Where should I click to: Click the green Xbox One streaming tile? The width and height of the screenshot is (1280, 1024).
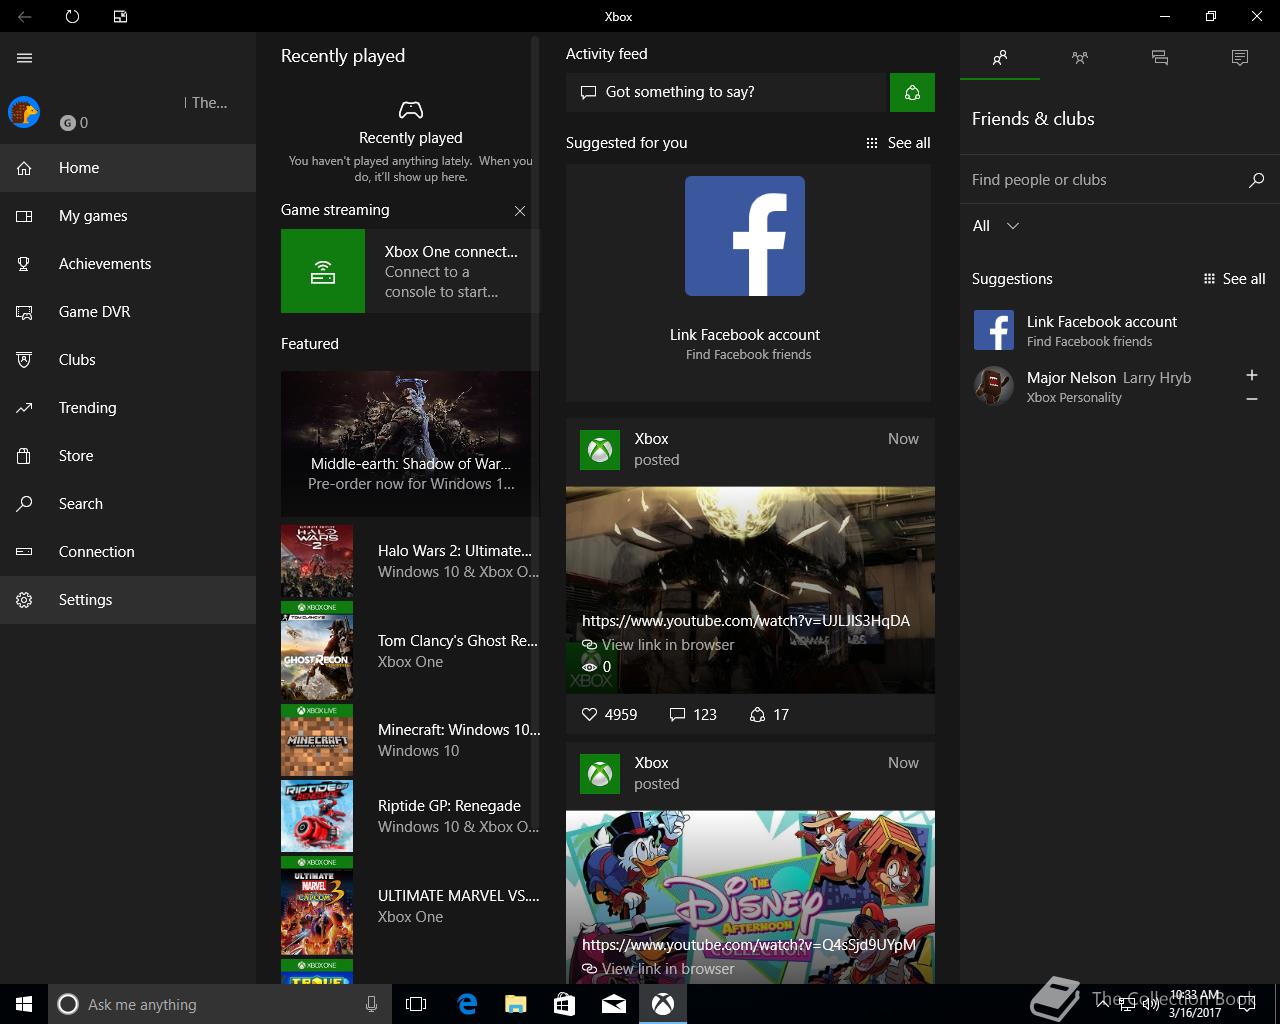[x=323, y=271]
